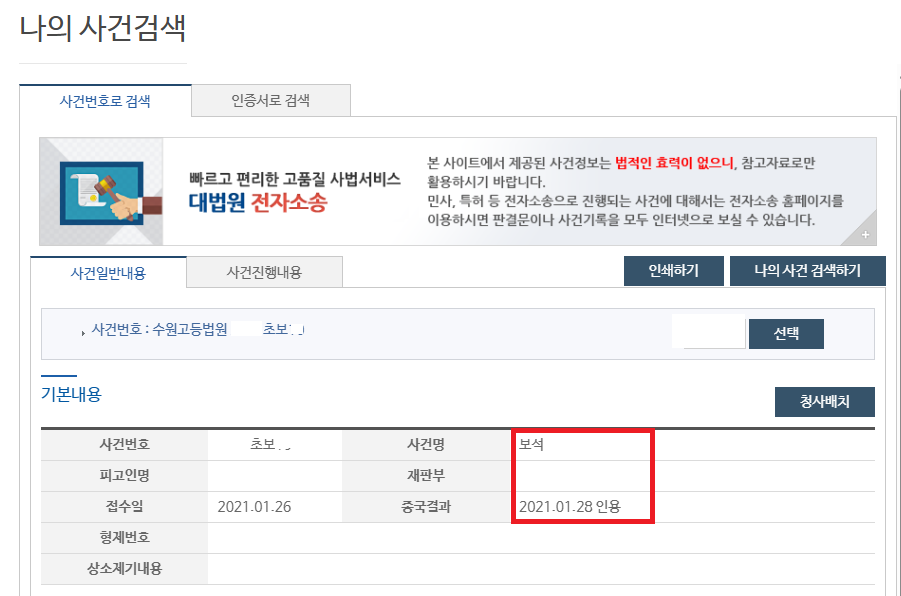Click the input field beside the 선택 button
This screenshot has width=901, height=596.
[710, 331]
